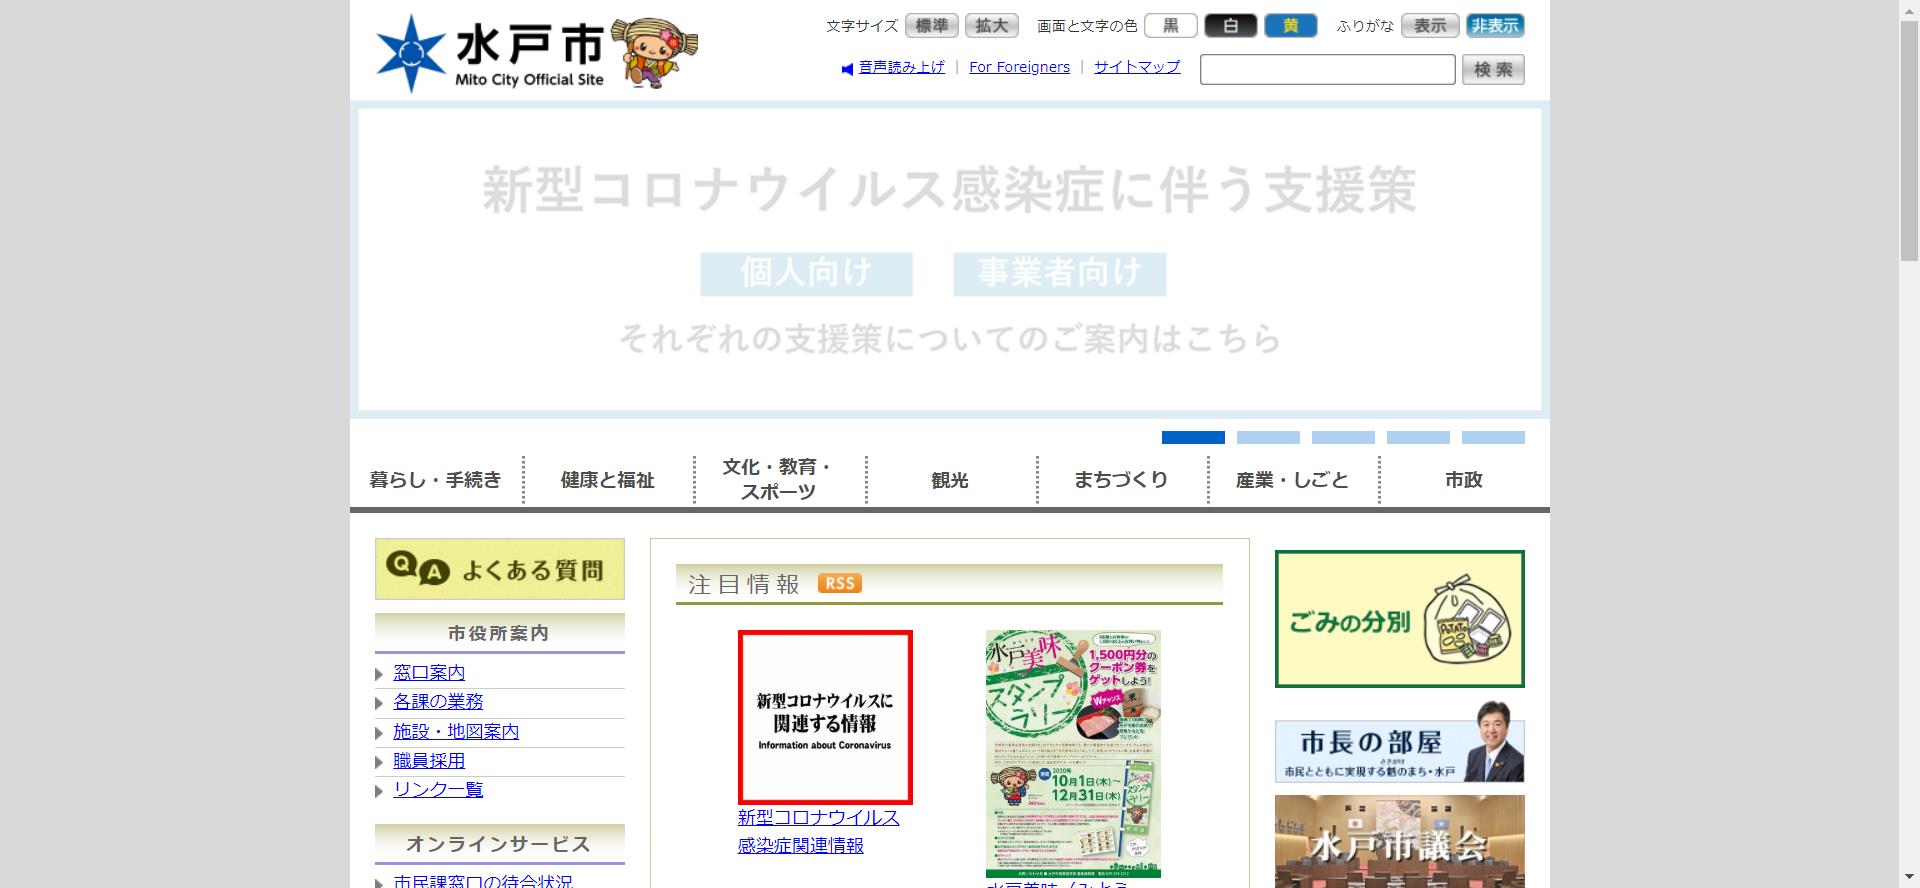Click the audio read-aloud speaker icon
1920x888 pixels.
[847, 68]
